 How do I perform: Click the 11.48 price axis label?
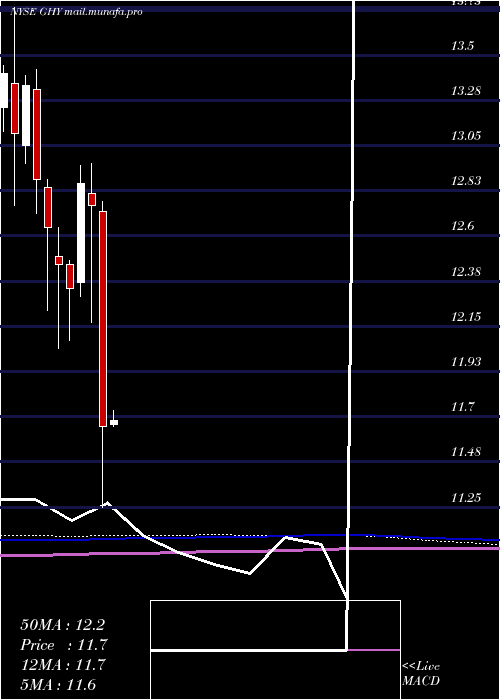coord(467,452)
